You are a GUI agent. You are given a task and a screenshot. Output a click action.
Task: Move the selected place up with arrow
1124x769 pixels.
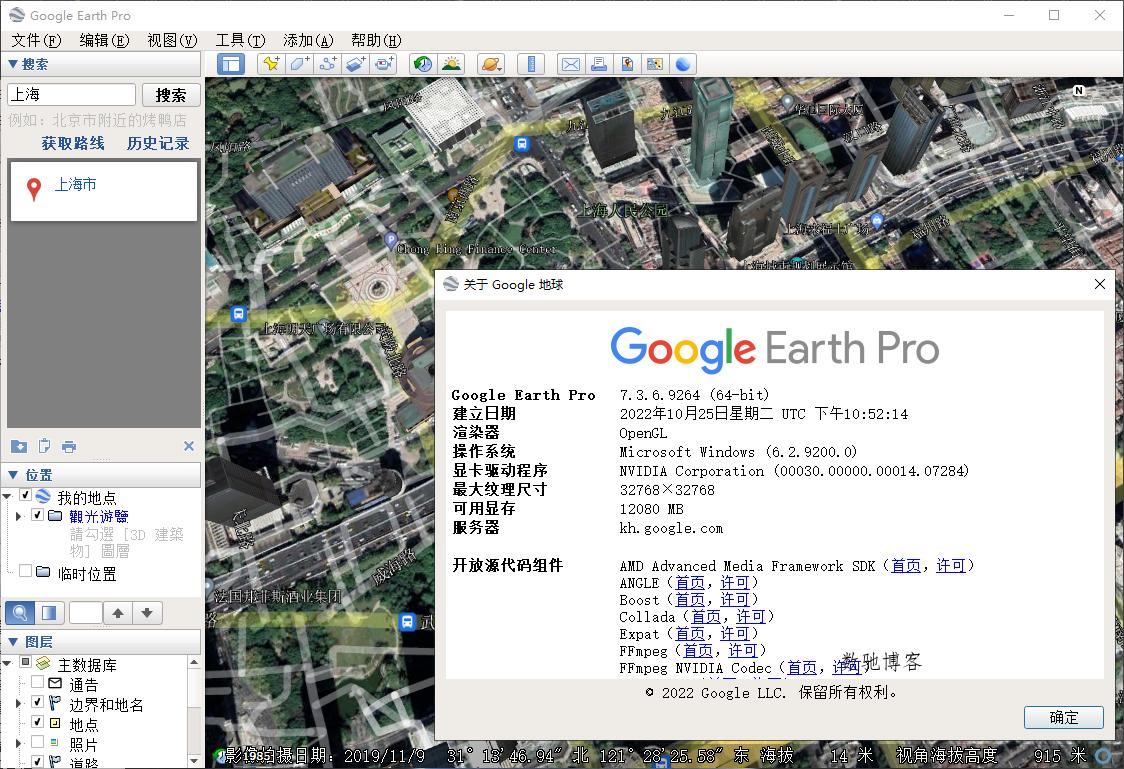click(x=118, y=613)
